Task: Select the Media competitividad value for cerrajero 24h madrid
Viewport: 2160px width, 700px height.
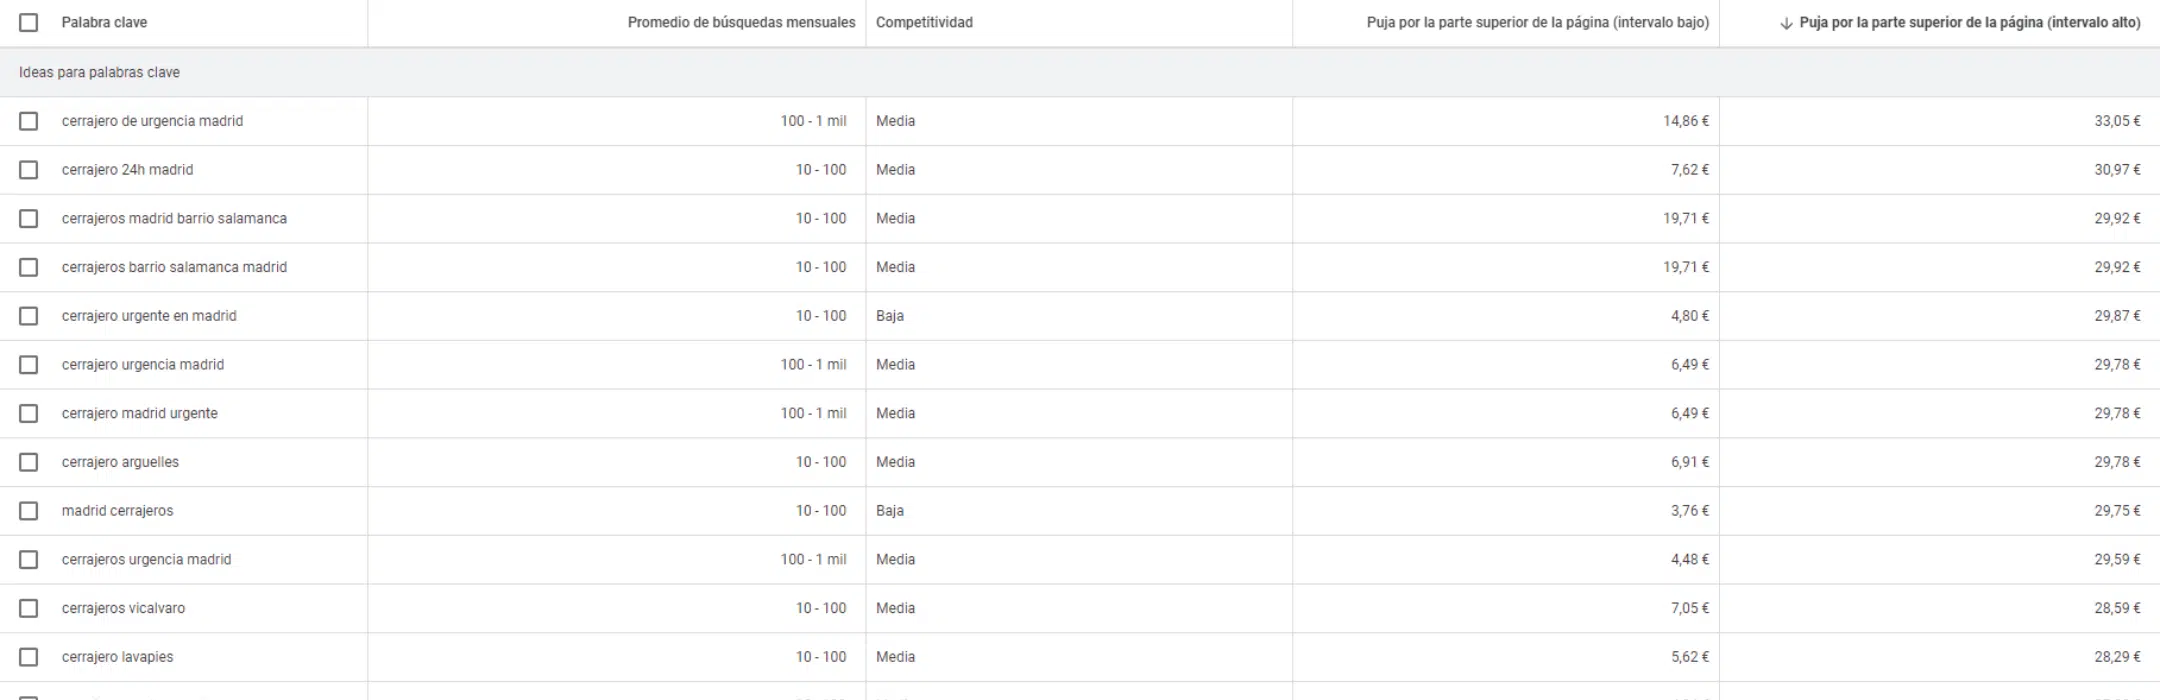Action: (895, 169)
